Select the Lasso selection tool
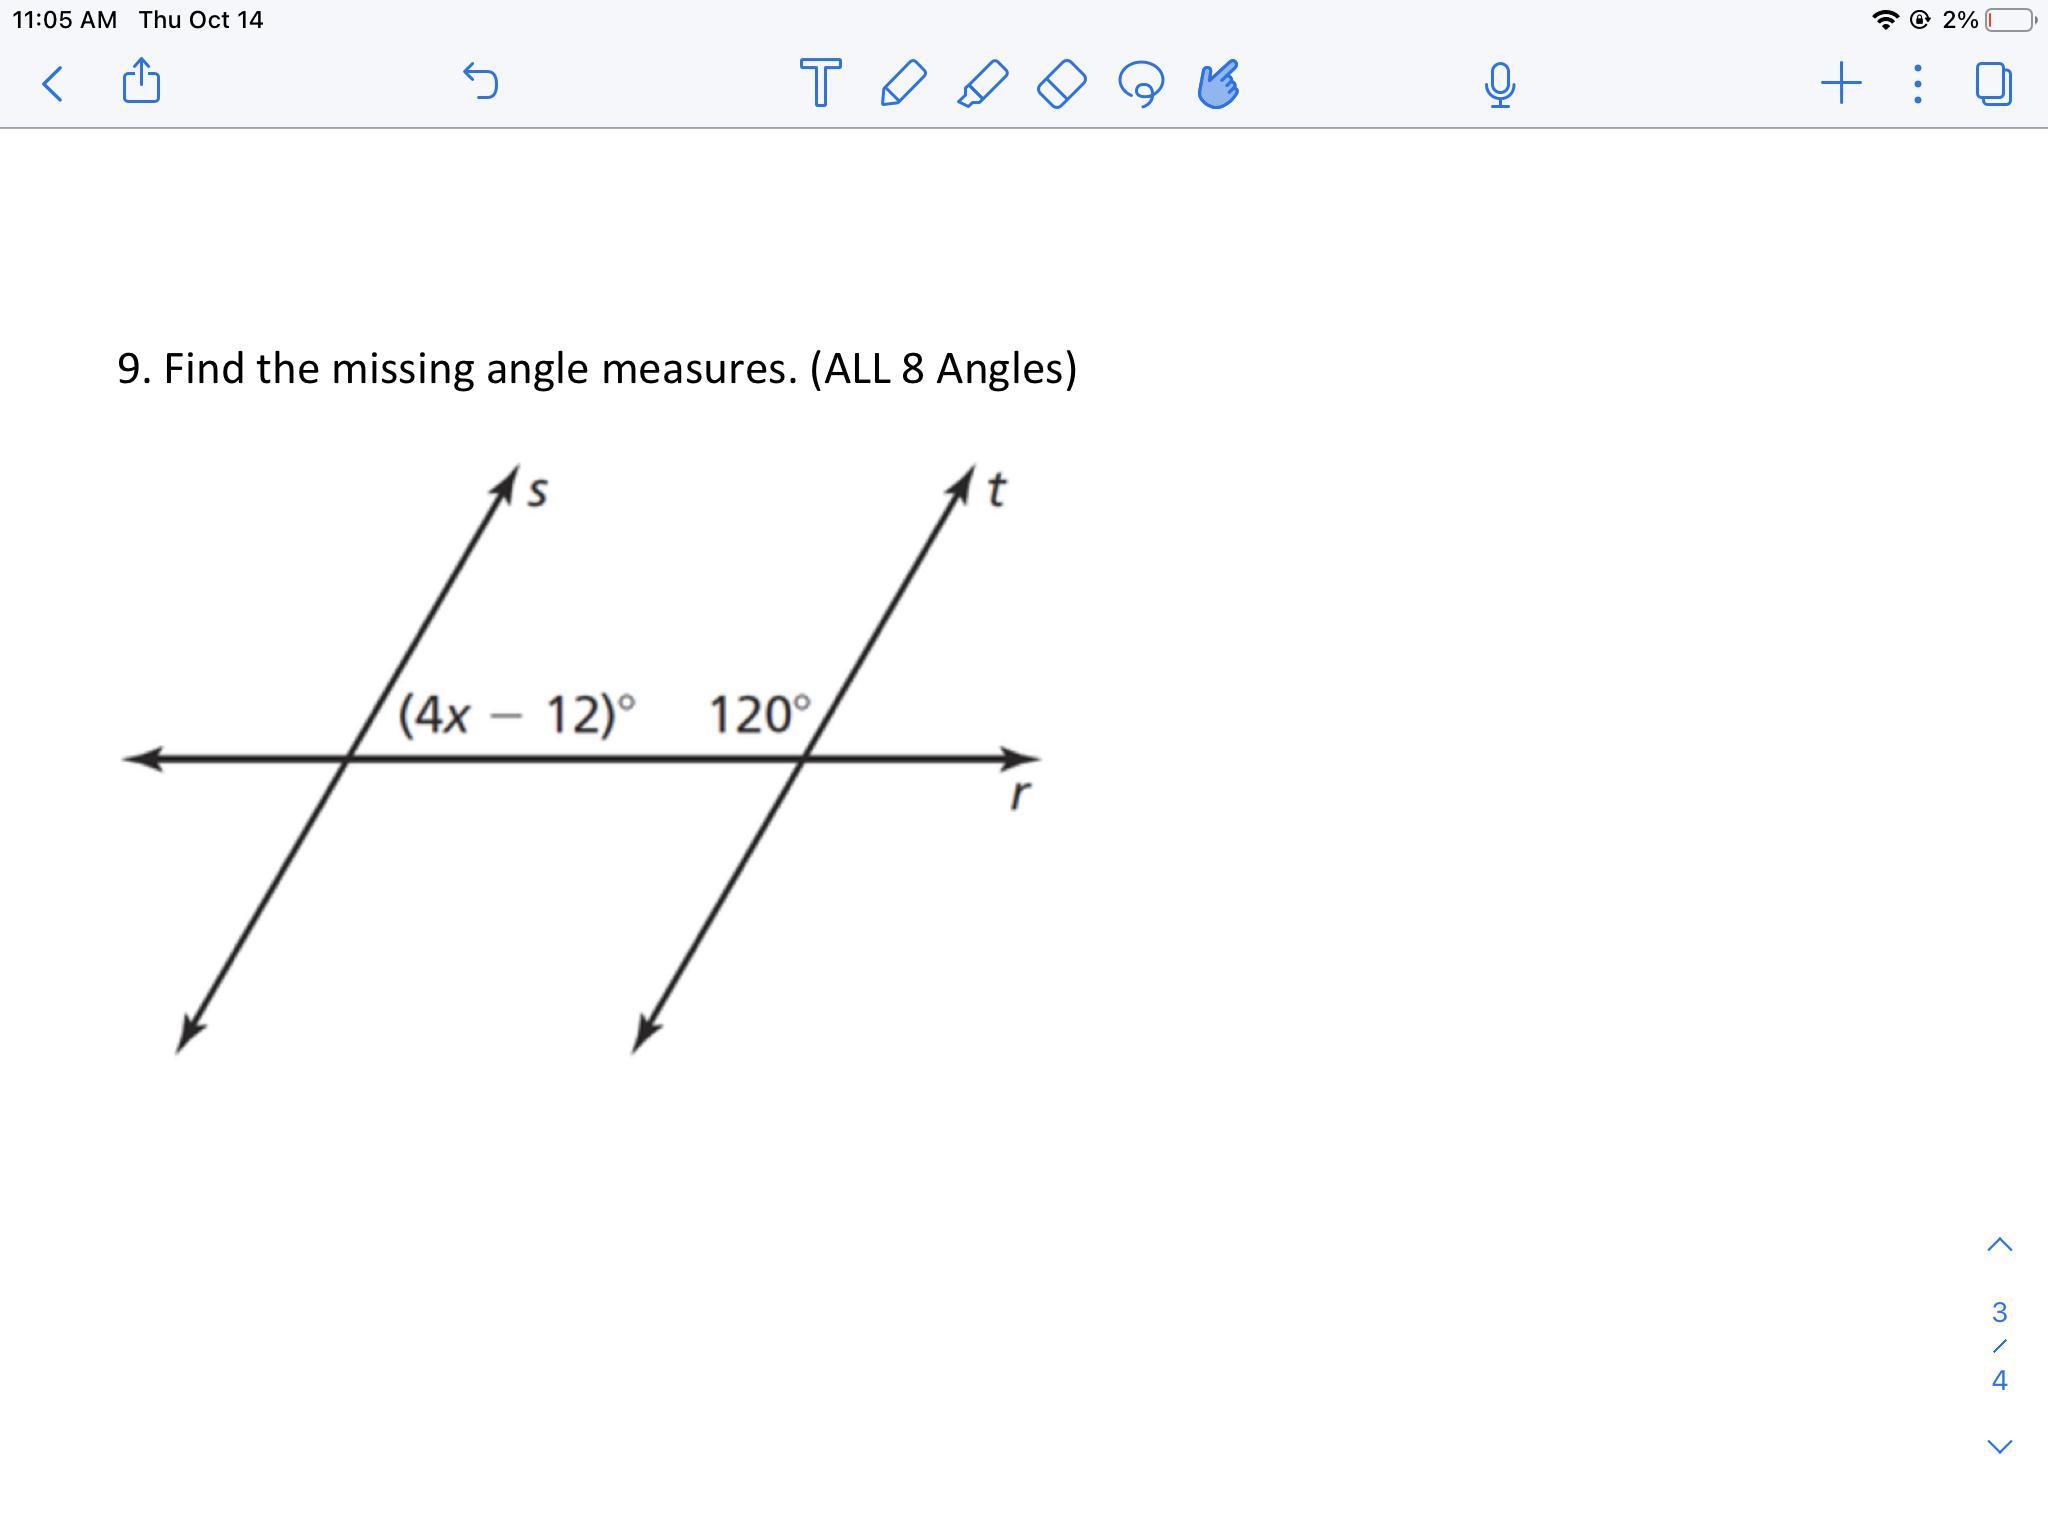This screenshot has height=1536, width=2048. [1141, 83]
